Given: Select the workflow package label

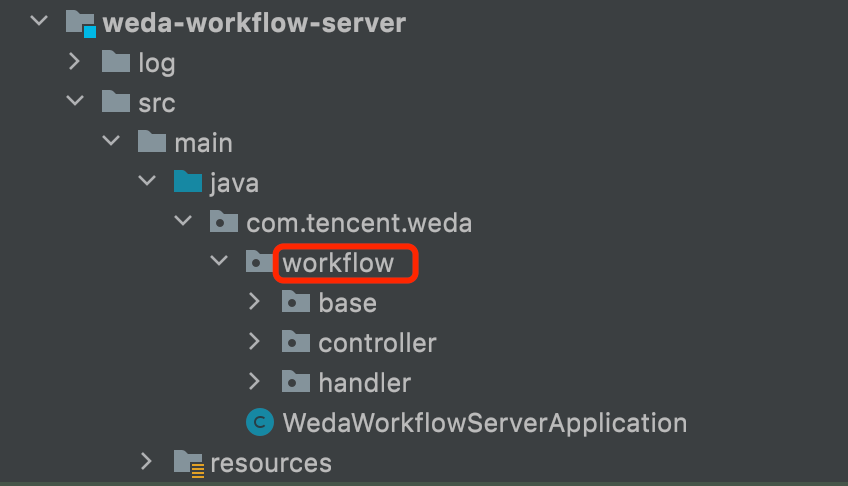Looking at the screenshot, I should [338, 263].
